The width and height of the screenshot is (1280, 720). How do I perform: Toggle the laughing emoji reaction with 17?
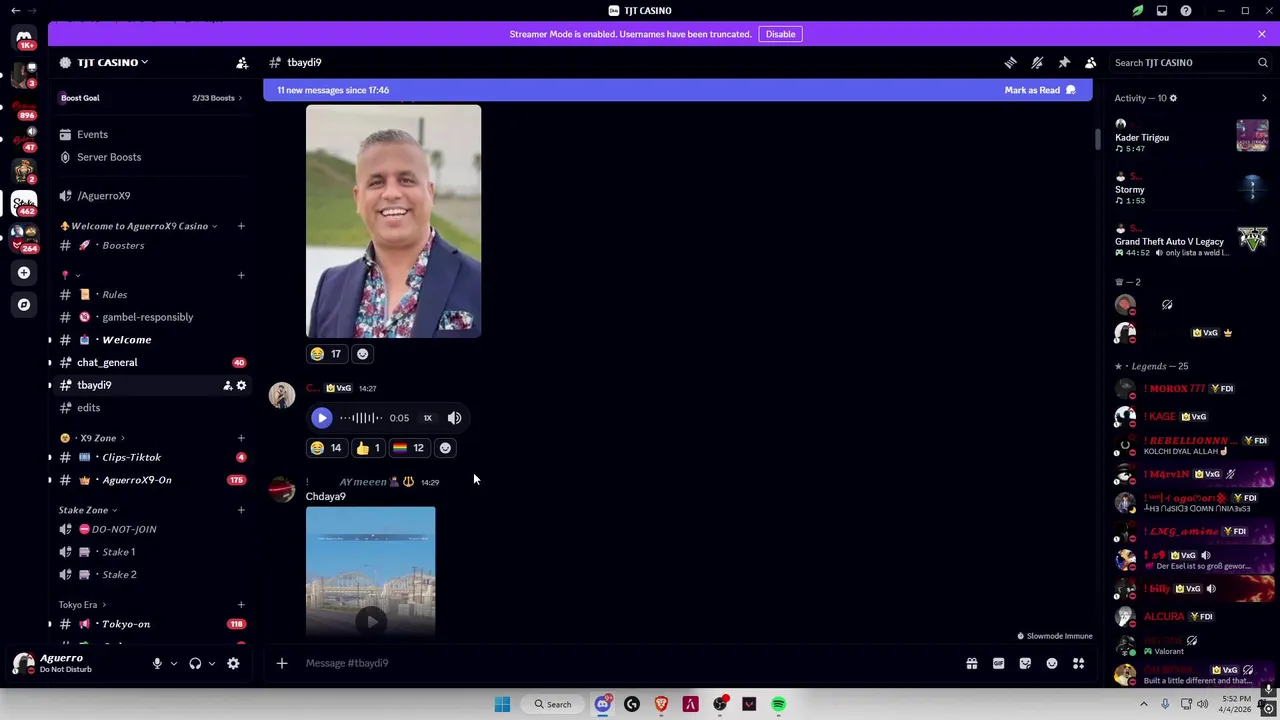(326, 353)
